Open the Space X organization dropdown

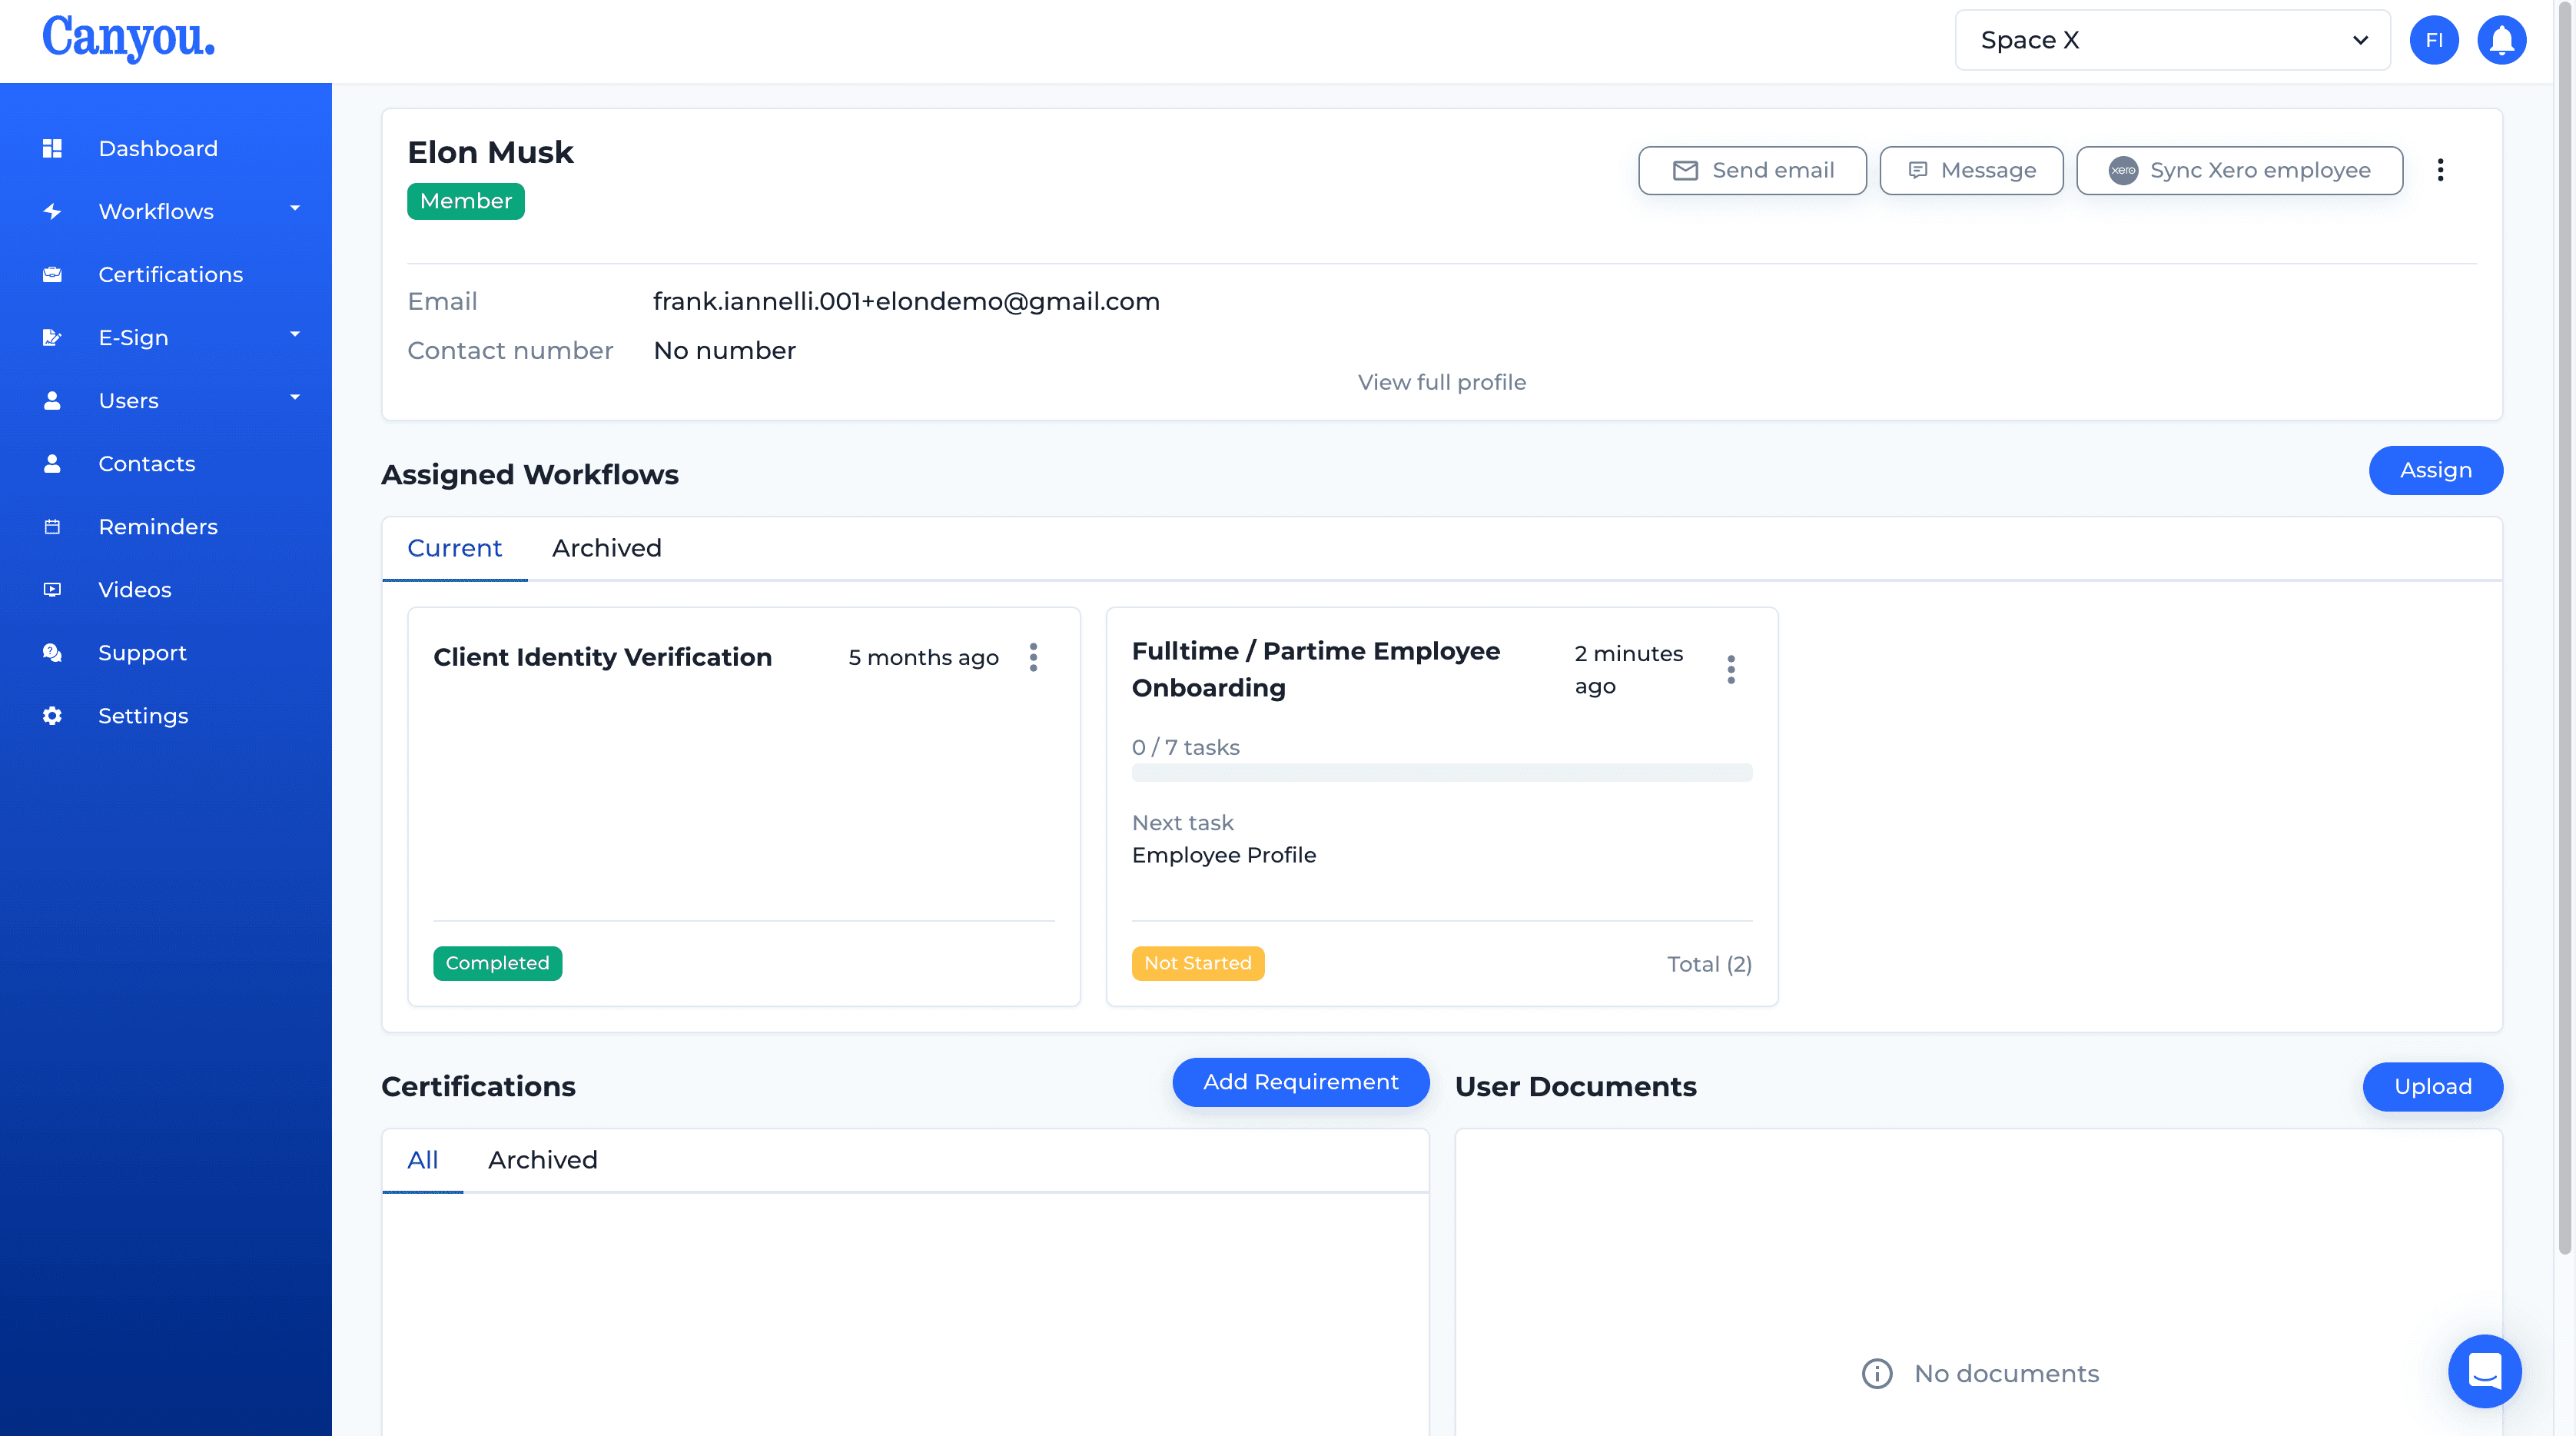pyautogui.click(x=2172, y=40)
